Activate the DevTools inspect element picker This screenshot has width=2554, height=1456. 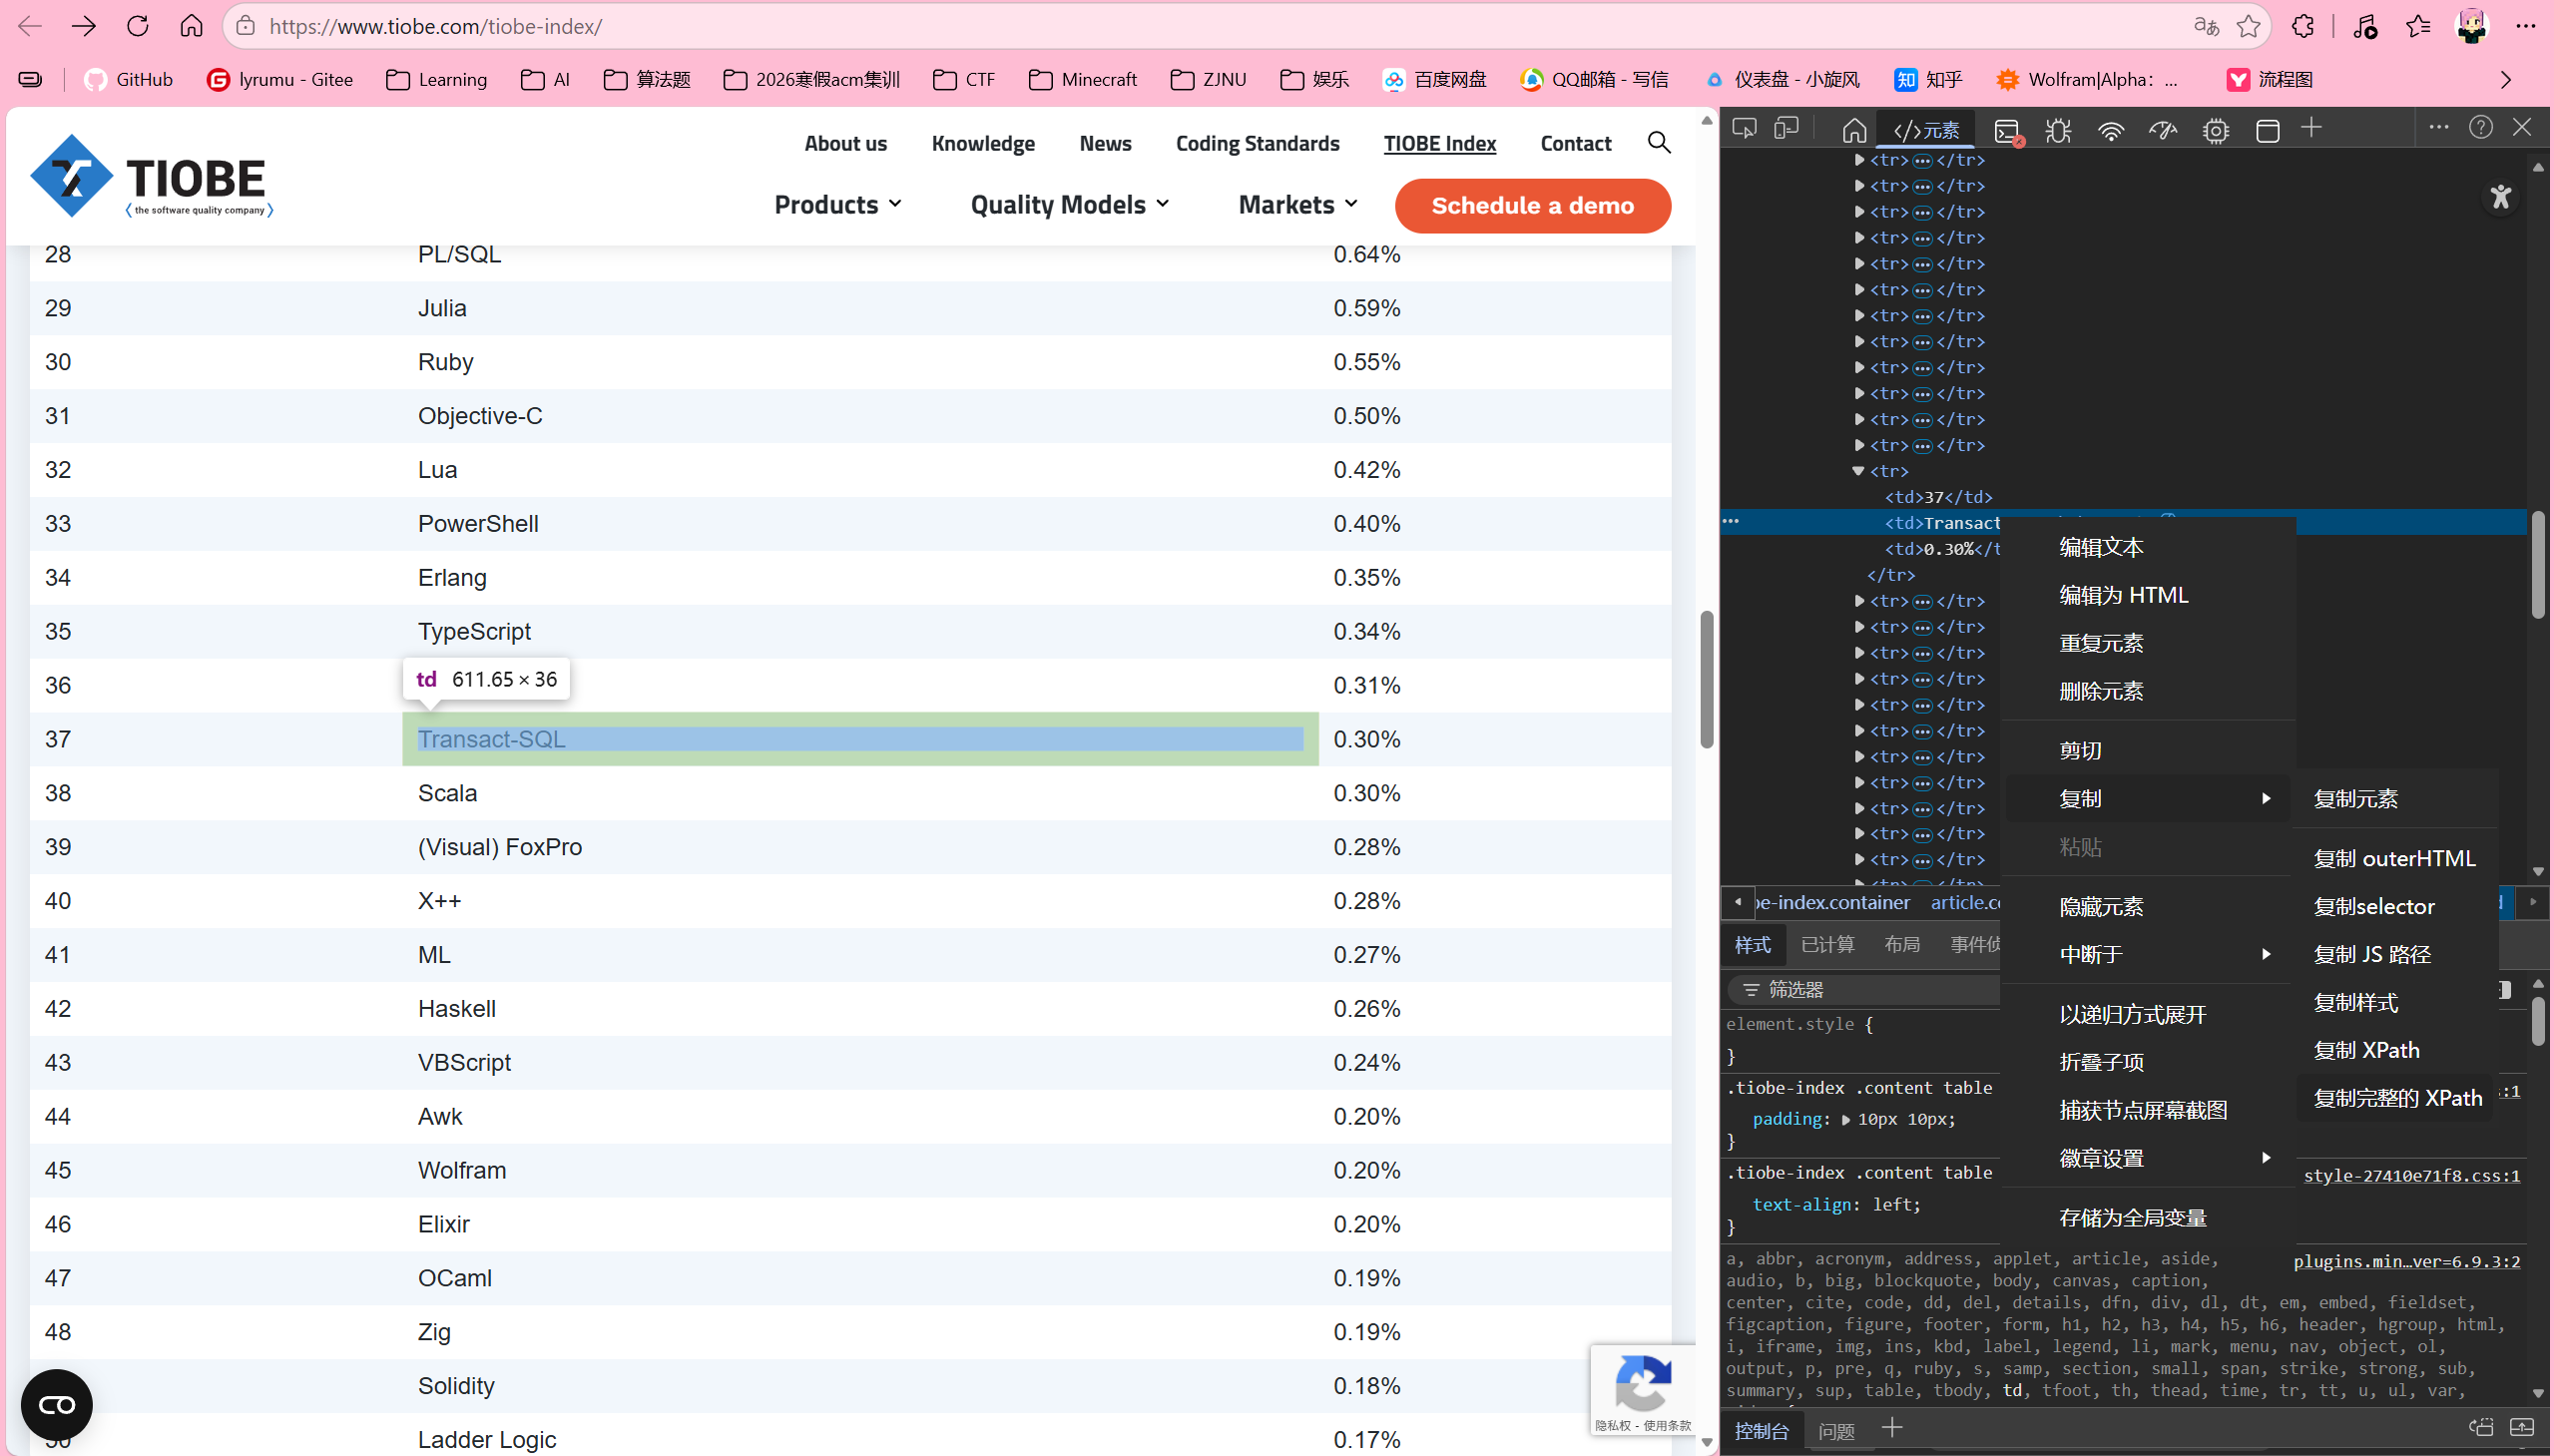point(1744,129)
